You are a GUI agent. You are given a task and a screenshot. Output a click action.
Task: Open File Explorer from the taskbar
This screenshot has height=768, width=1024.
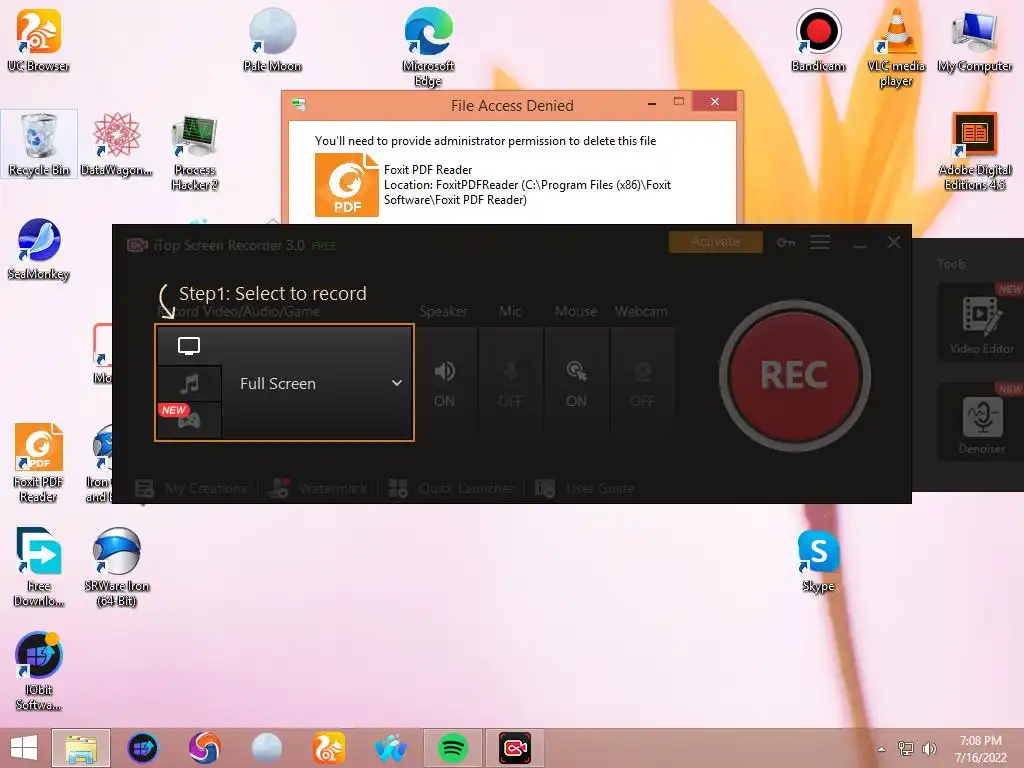[81, 748]
